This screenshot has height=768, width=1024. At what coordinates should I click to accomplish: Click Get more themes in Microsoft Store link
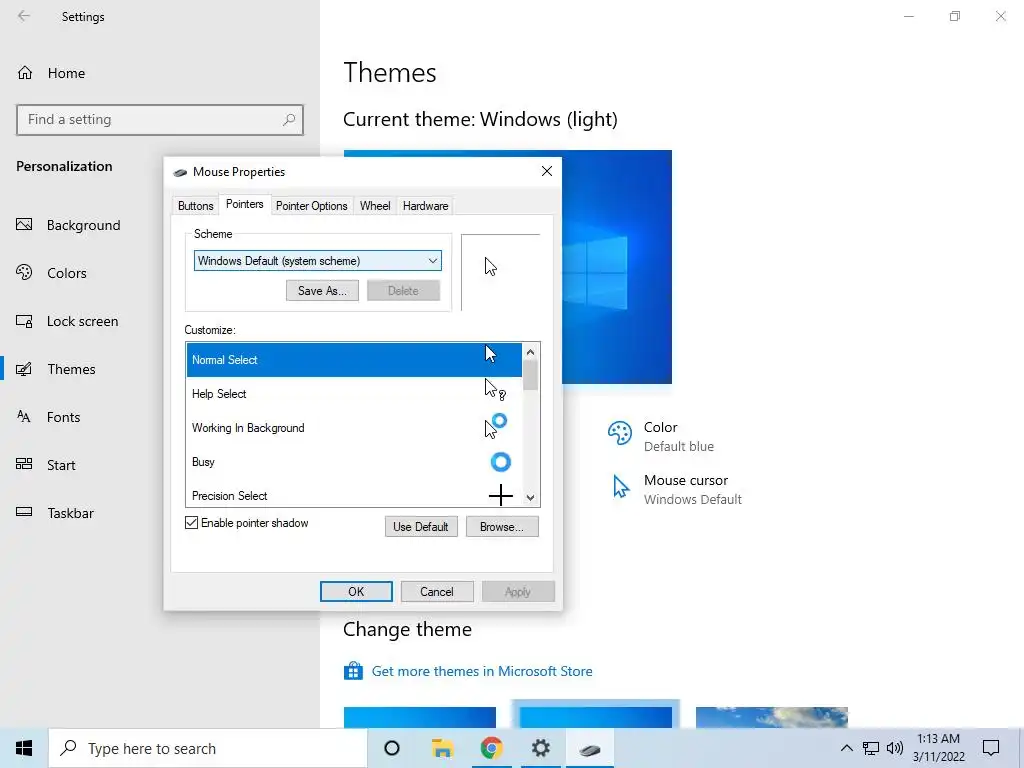(x=482, y=671)
